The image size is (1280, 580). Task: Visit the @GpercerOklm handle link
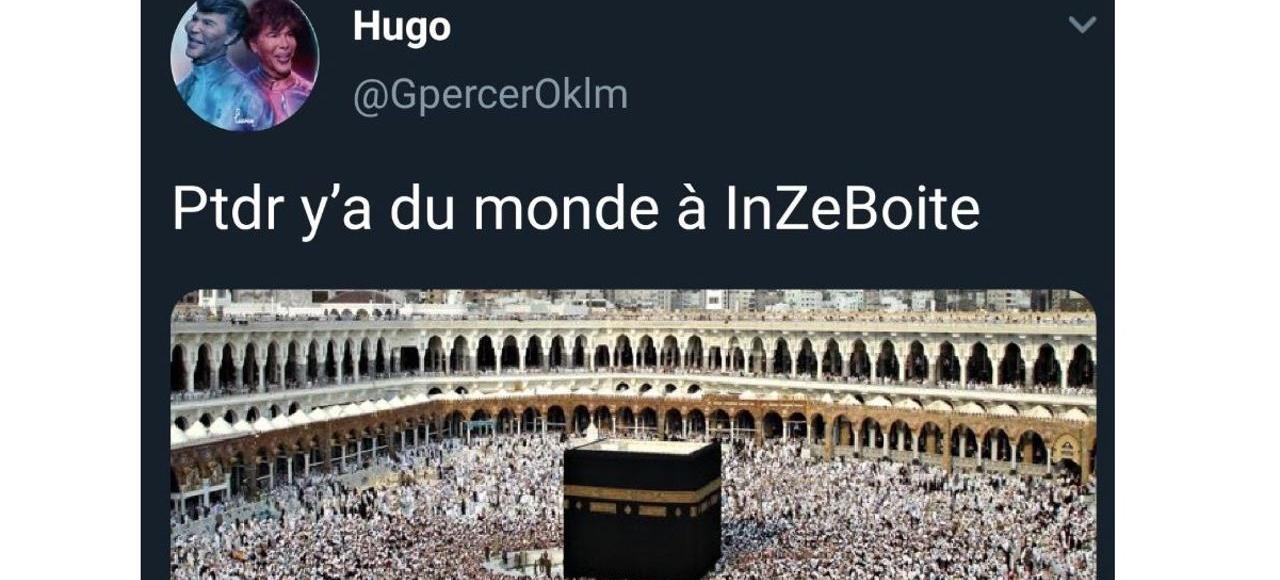tap(490, 95)
